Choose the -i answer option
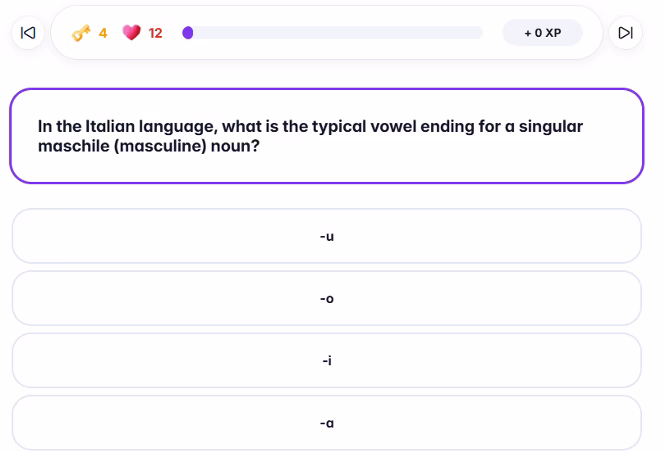The height and width of the screenshot is (452, 664). 326,360
